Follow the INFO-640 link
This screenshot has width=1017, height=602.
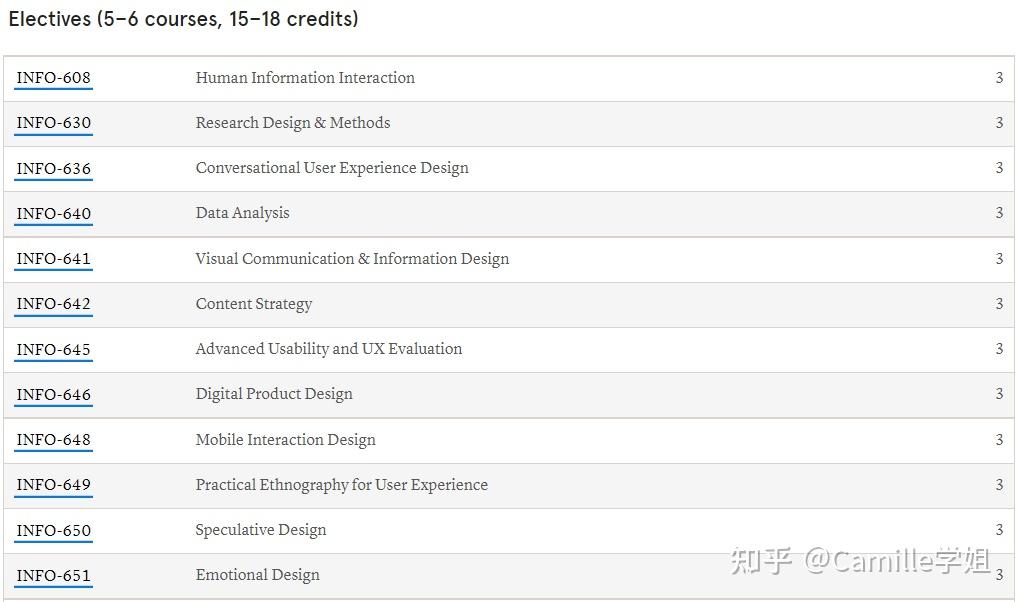click(x=53, y=213)
